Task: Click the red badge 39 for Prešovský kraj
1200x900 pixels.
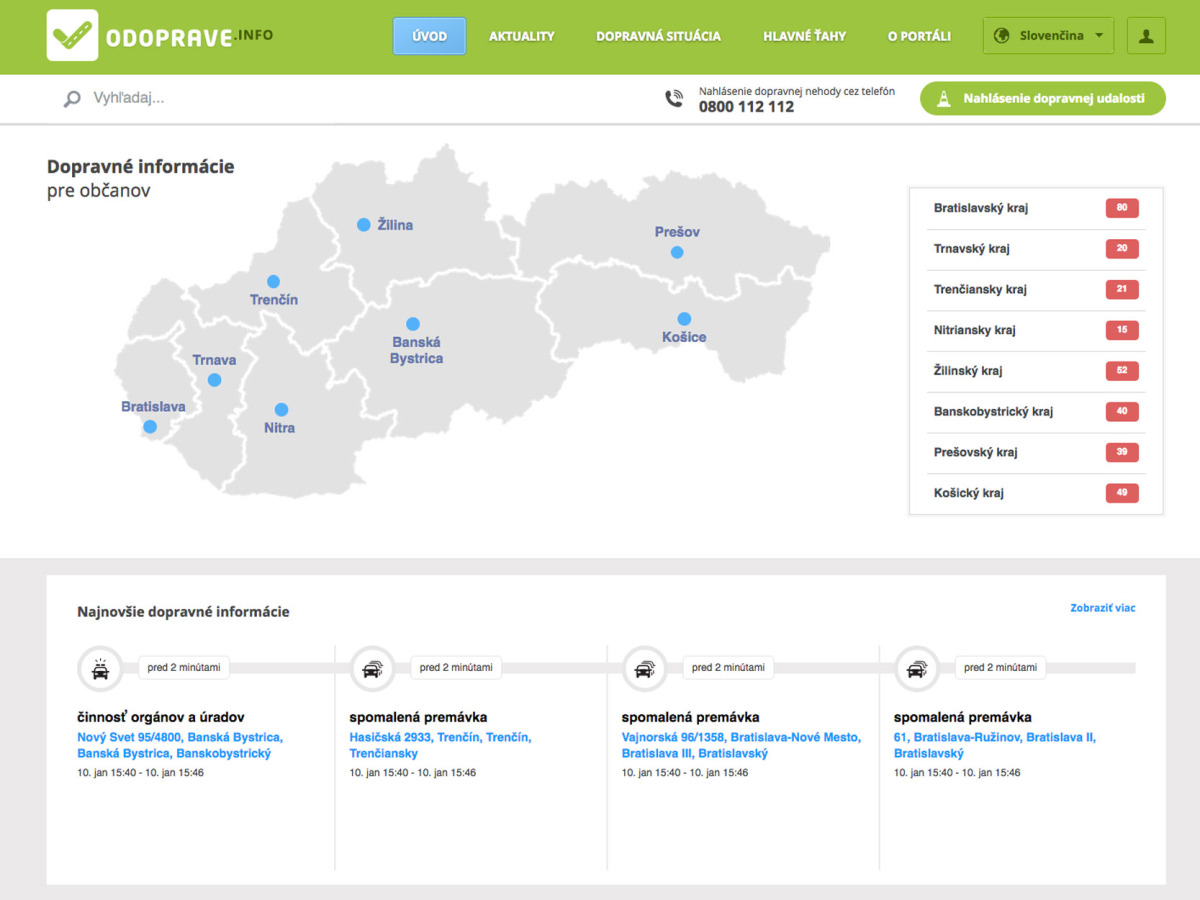Action: coord(1122,452)
